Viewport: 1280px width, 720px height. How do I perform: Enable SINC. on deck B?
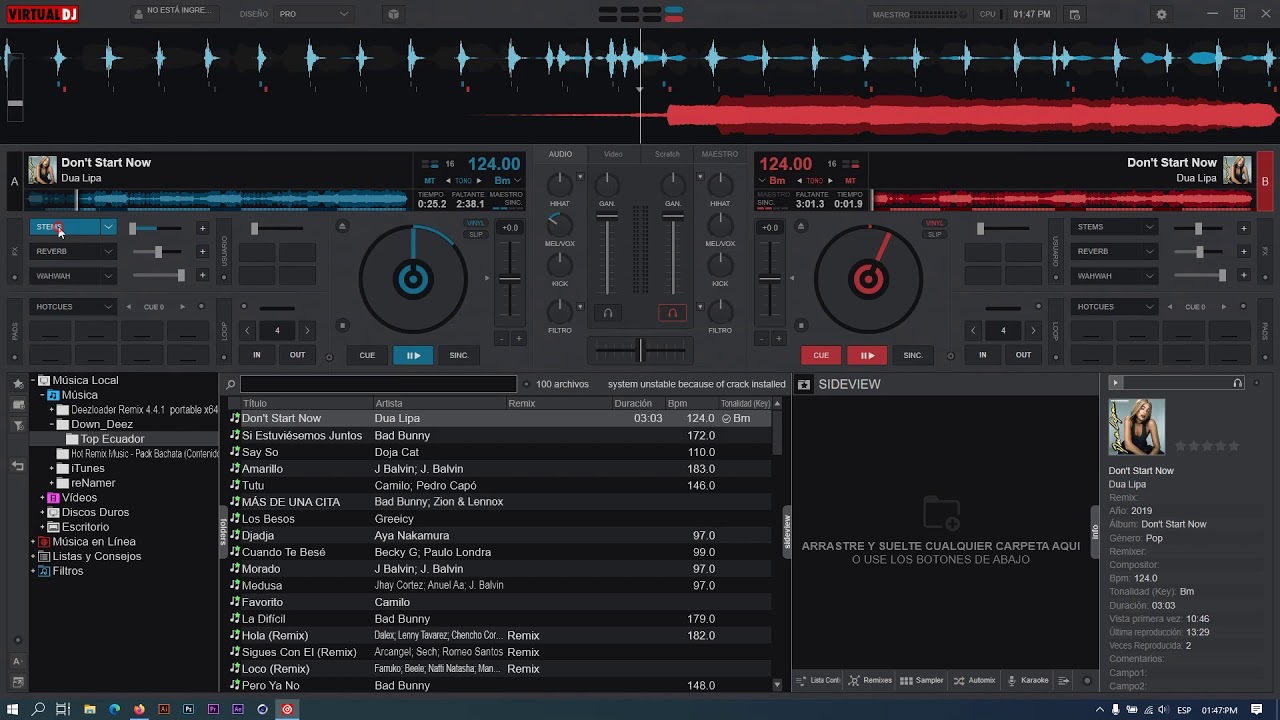913,355
